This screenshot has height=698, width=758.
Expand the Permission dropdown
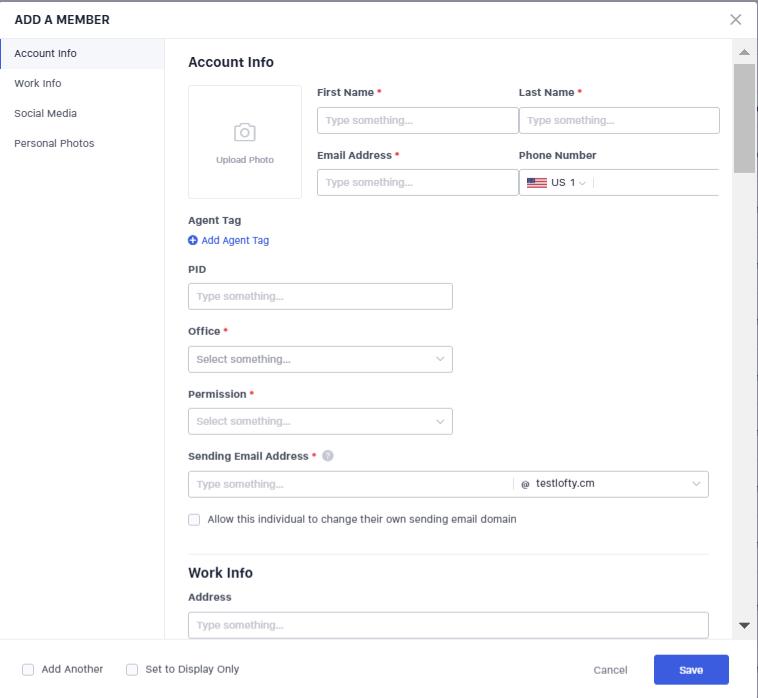pyautogui.click(x=320, y=421)
